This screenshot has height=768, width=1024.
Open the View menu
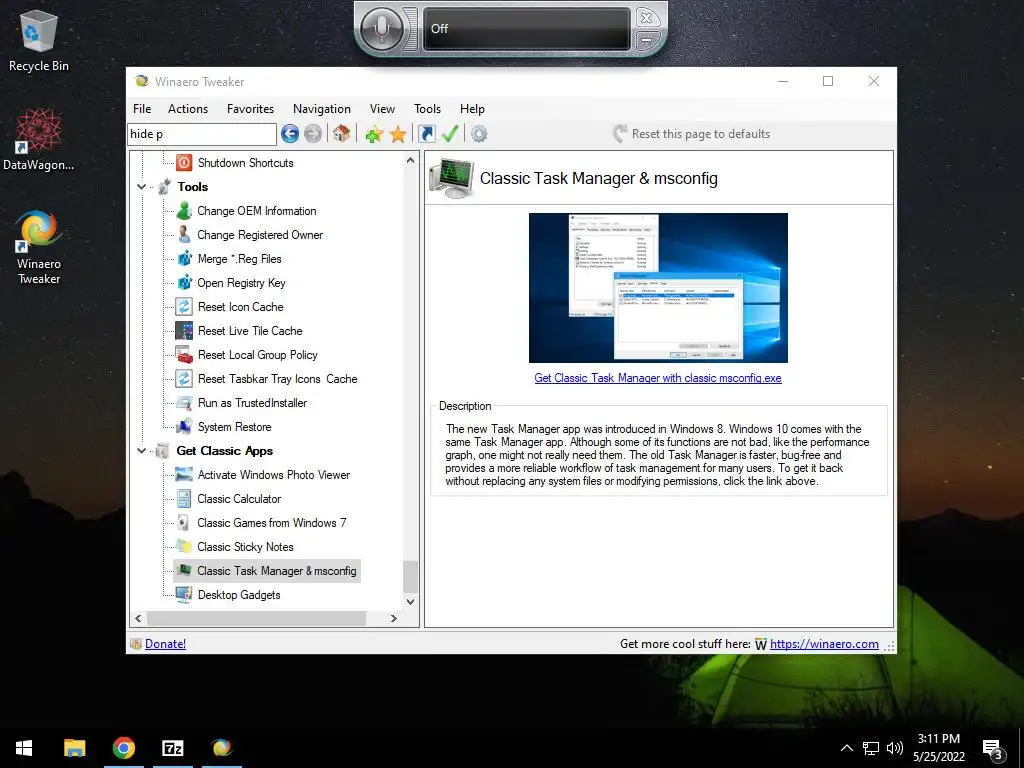coord(382,109)
